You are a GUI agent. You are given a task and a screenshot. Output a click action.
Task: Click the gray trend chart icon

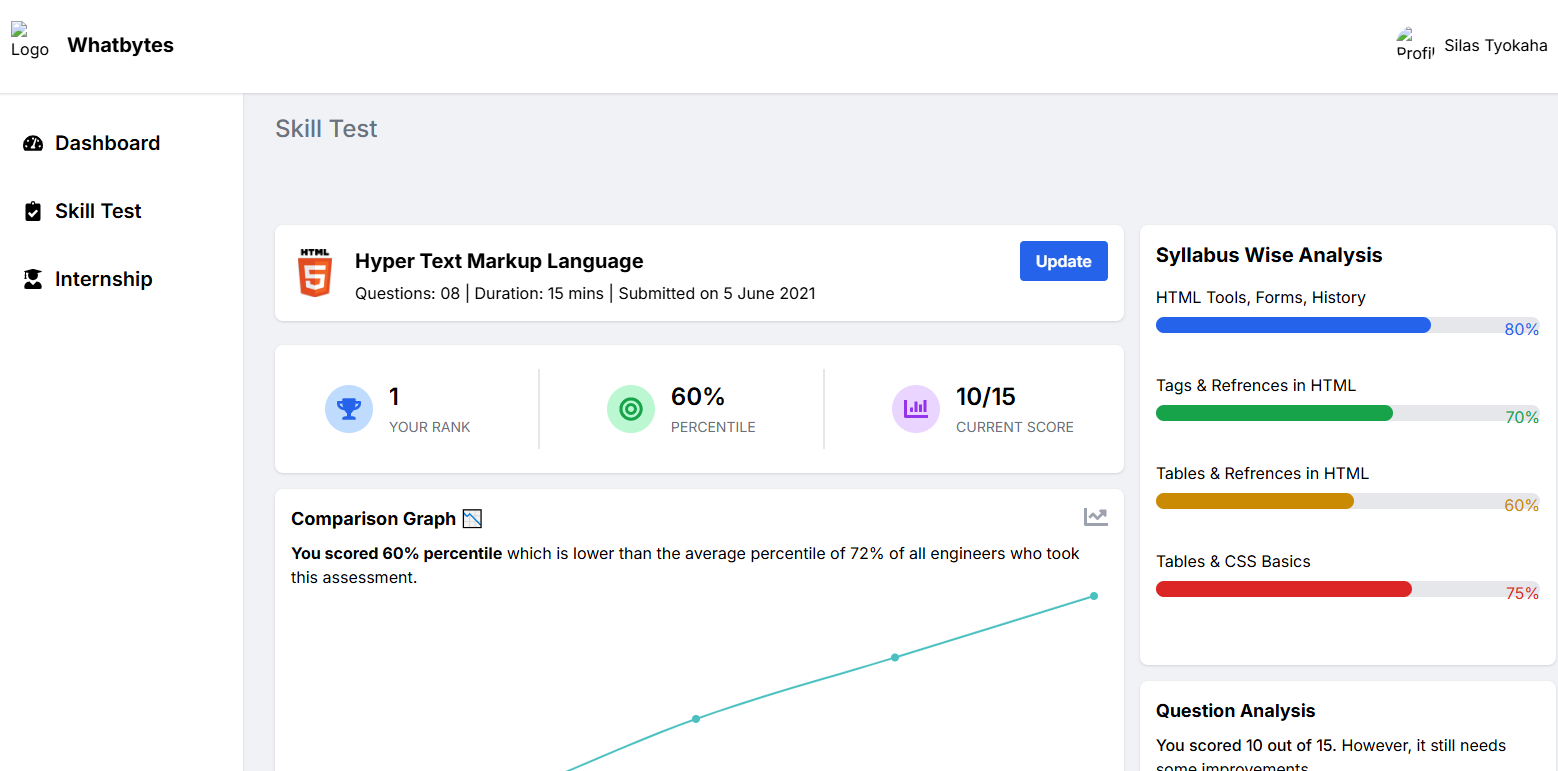[1096, 517]
